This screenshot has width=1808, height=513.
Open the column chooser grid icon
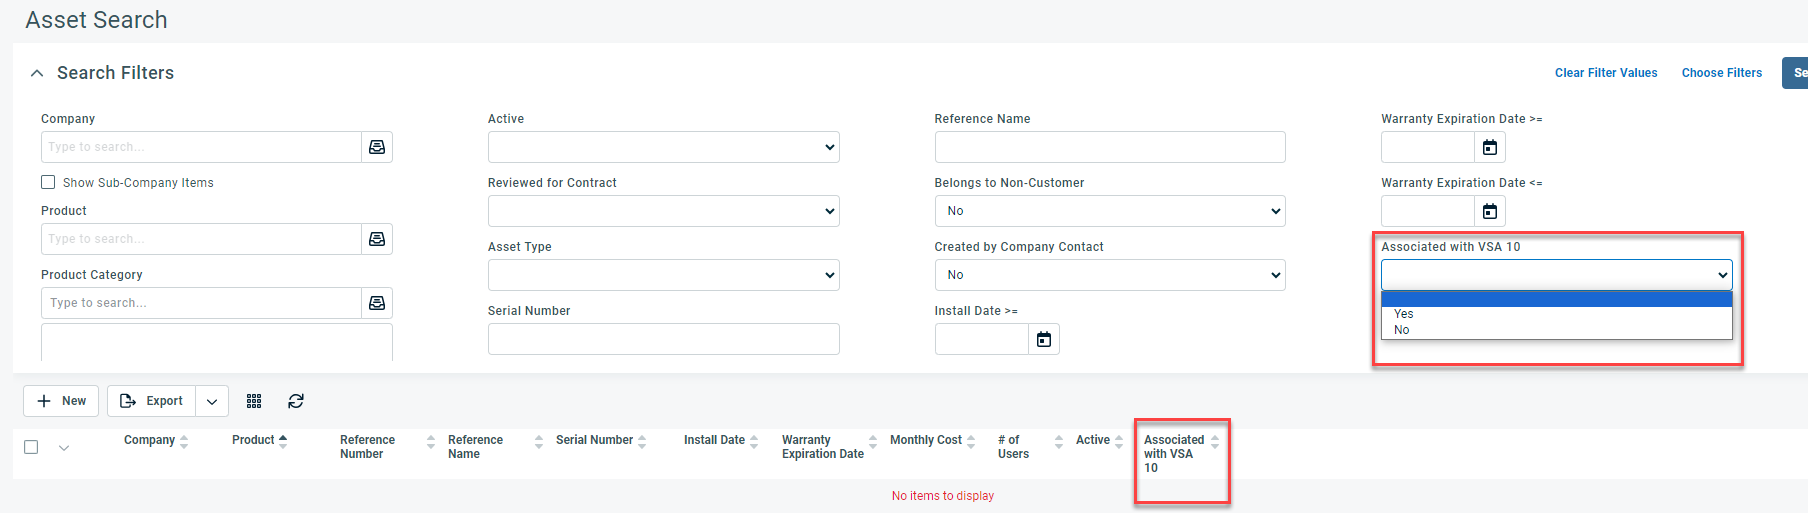(x=254, y=401)
